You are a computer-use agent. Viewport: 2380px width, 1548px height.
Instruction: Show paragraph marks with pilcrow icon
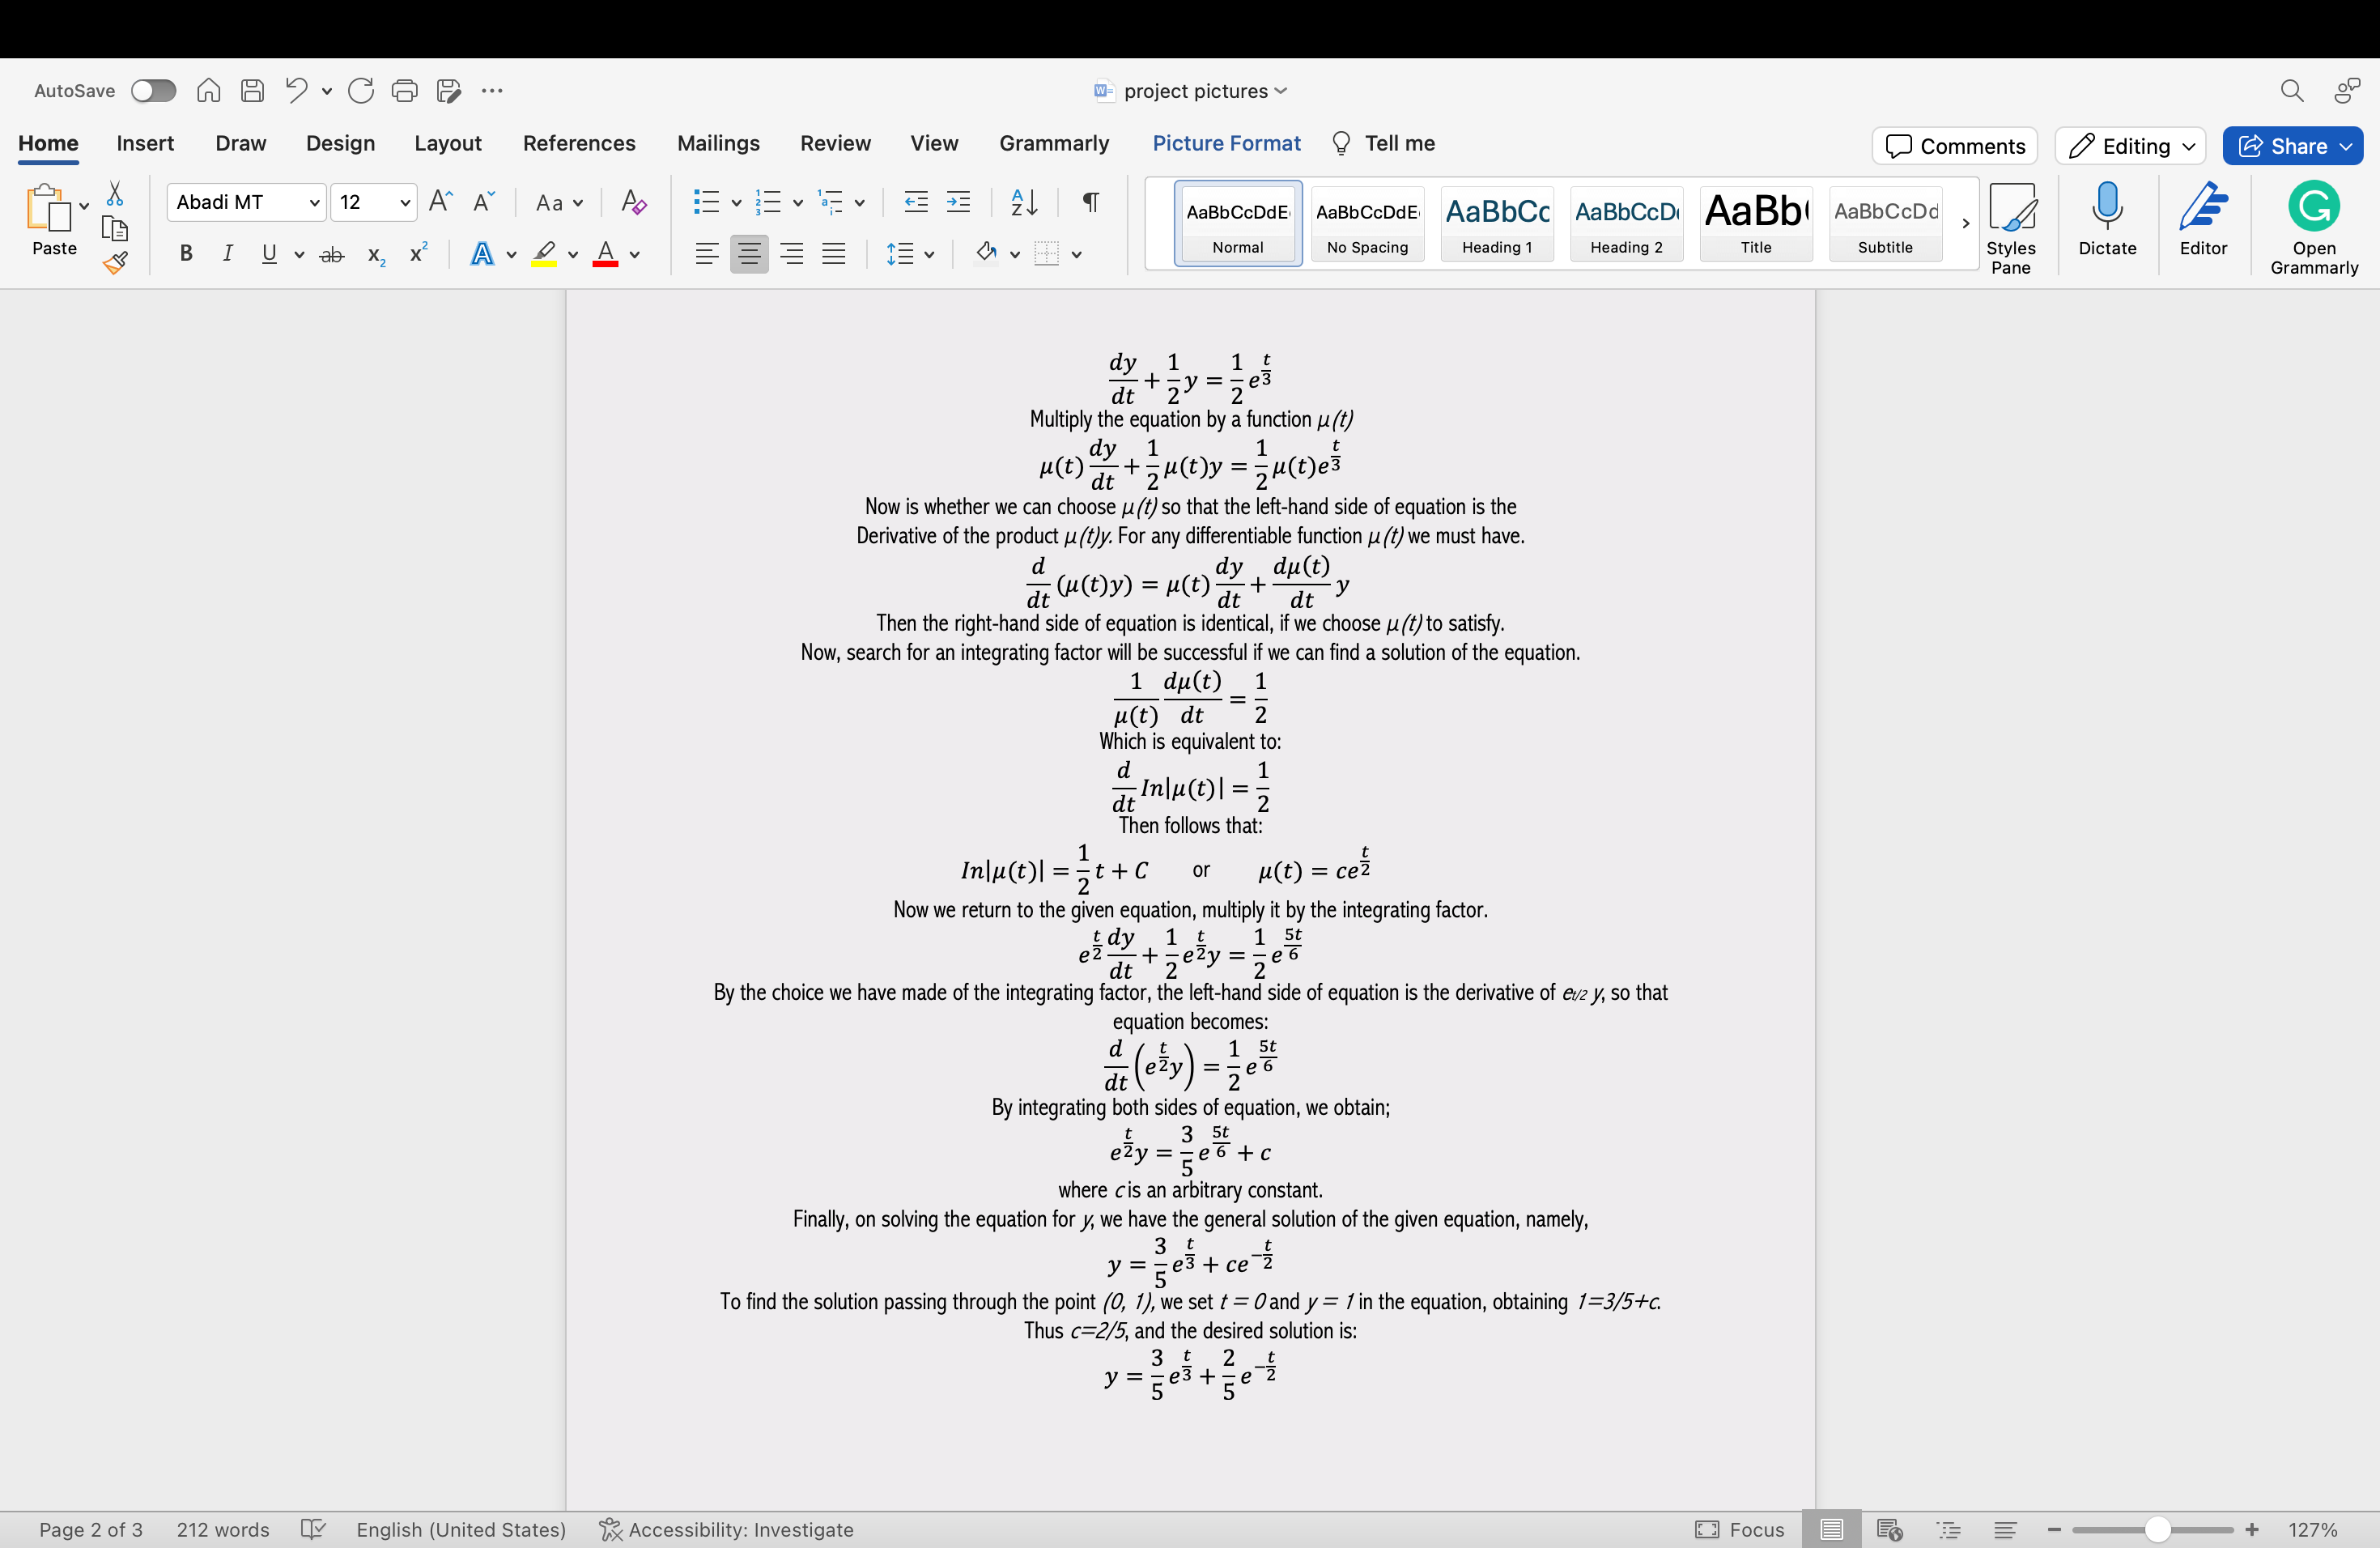tap(1091, 202)
